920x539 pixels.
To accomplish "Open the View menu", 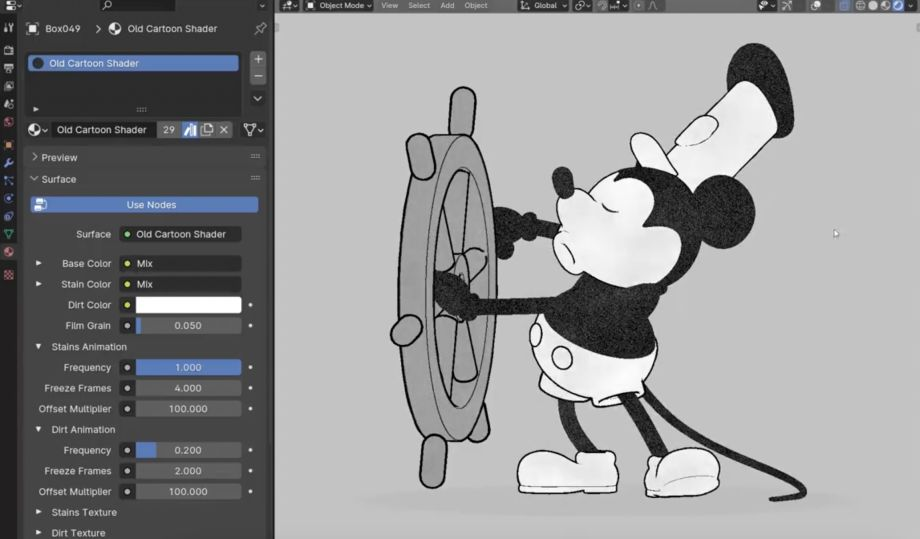I will coord(390,5).
